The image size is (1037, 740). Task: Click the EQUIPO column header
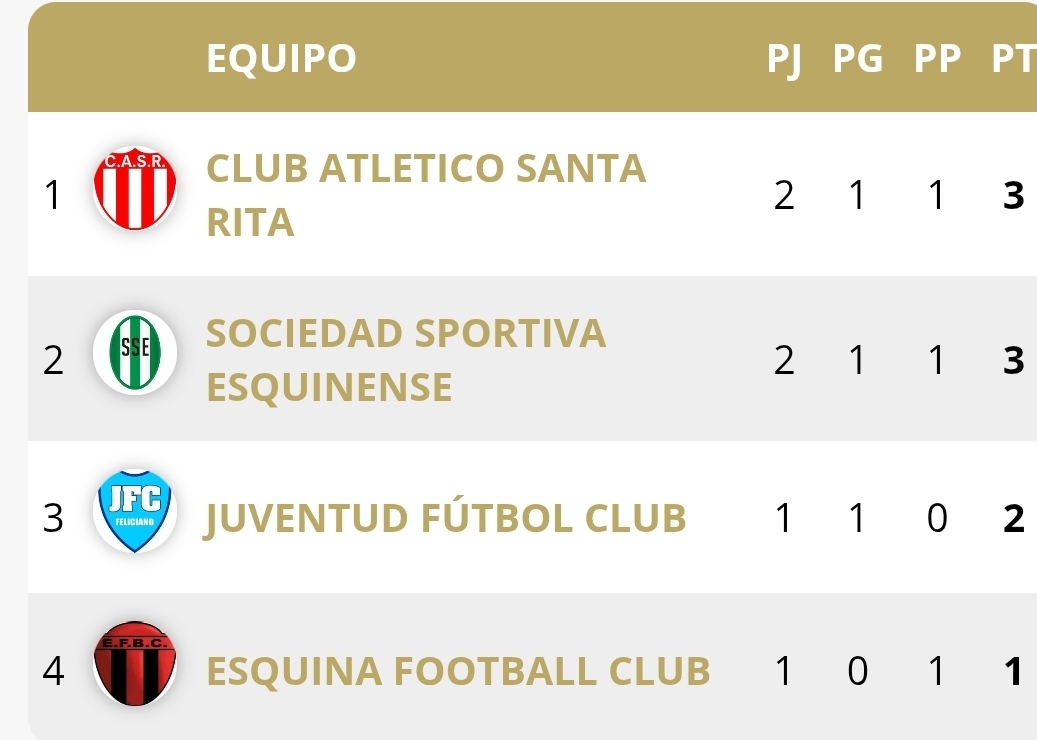point(281,59)
